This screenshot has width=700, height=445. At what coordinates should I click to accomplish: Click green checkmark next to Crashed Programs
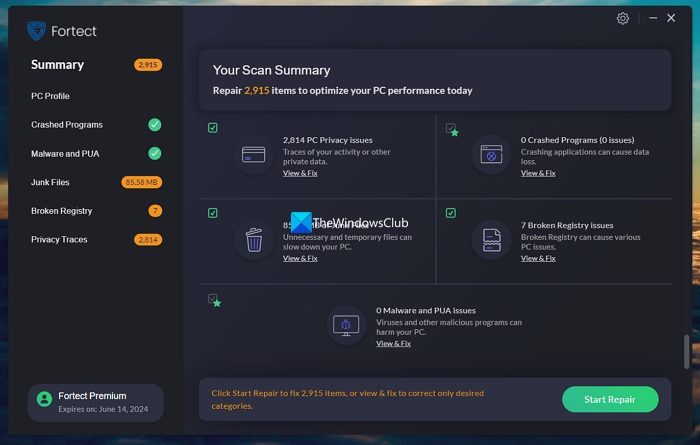coord(154,125)
